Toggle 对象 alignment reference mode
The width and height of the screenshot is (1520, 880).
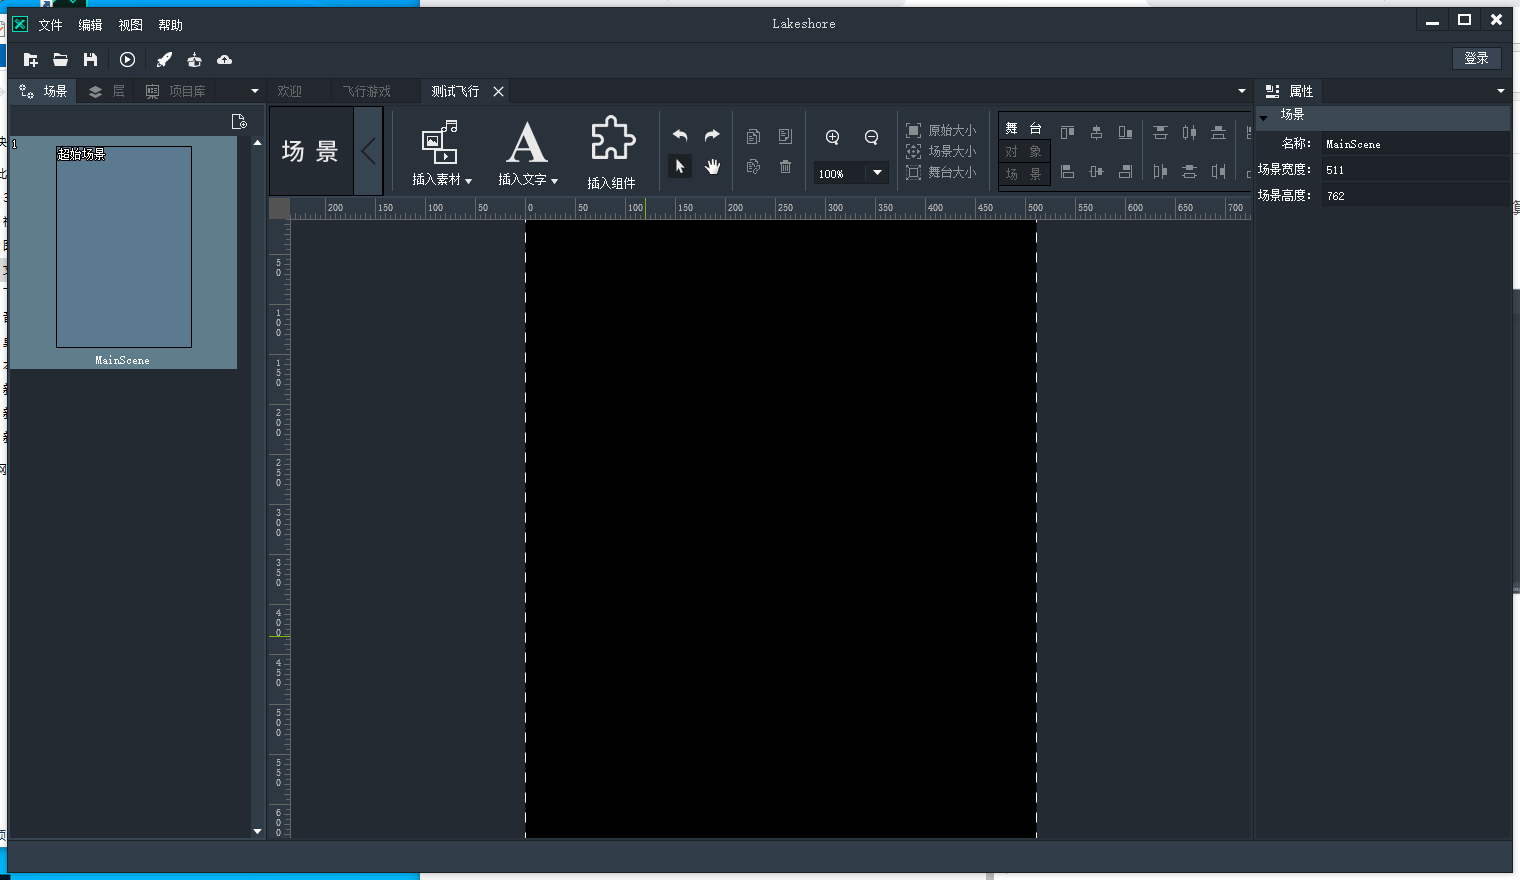[1024, 152]
